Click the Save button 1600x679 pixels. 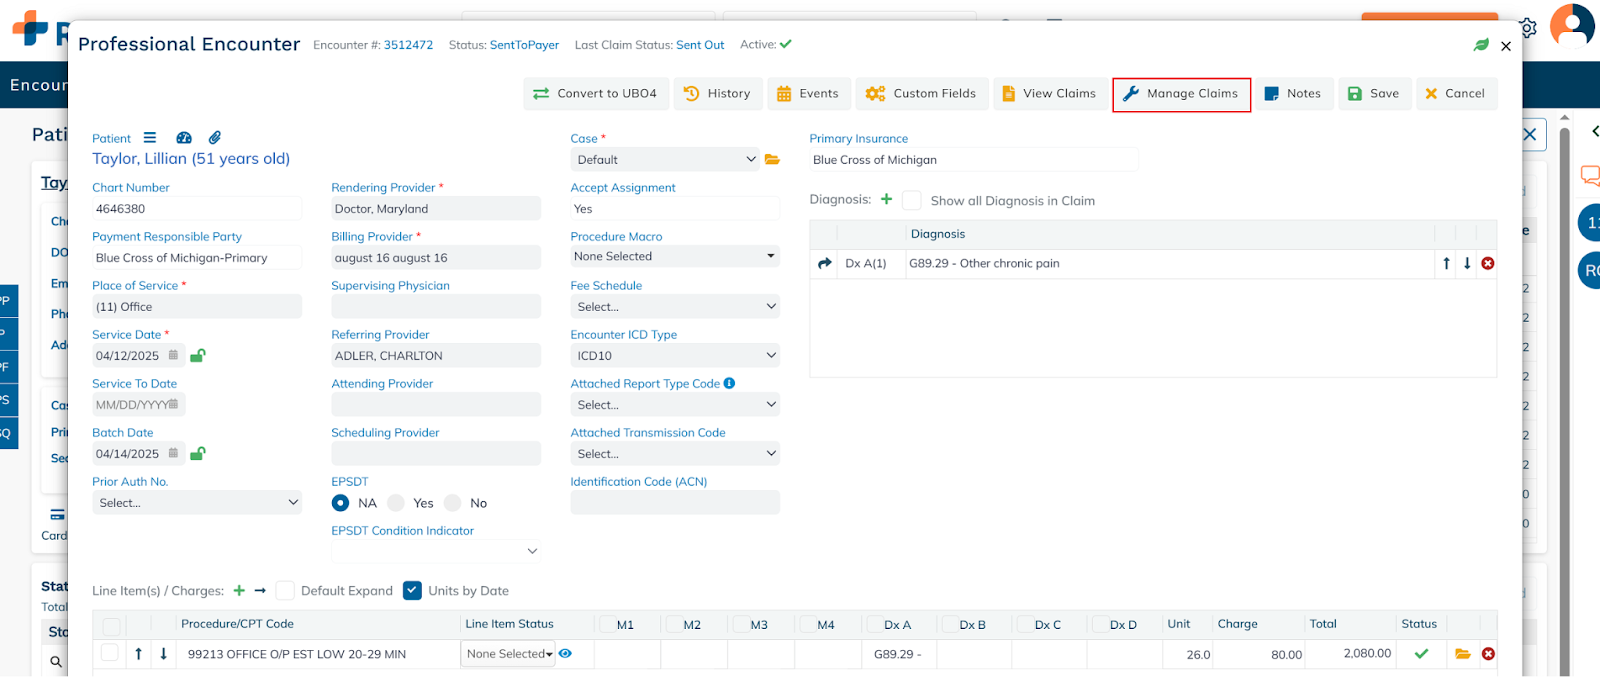point(1373,94)
